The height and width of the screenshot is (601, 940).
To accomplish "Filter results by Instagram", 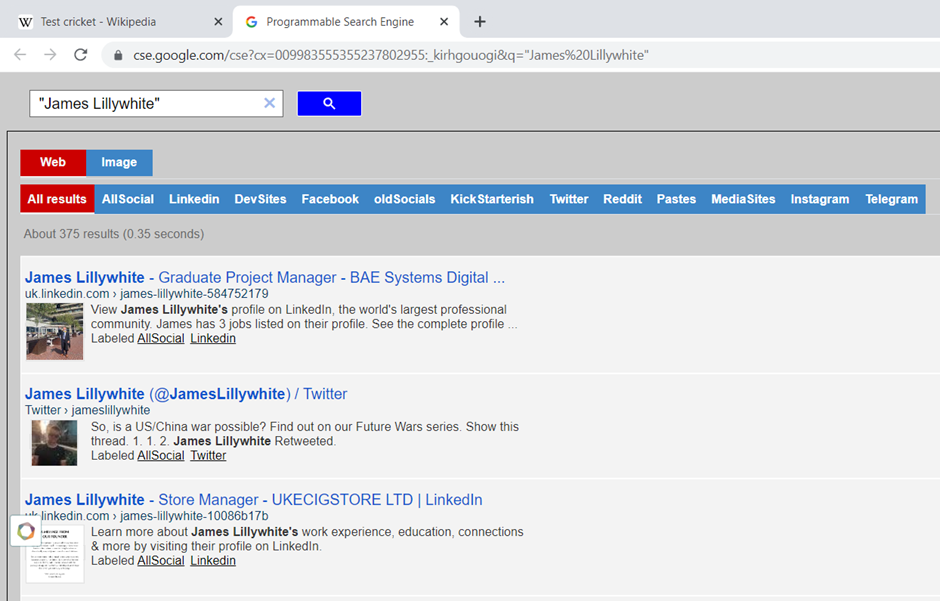I will point(820,199).
